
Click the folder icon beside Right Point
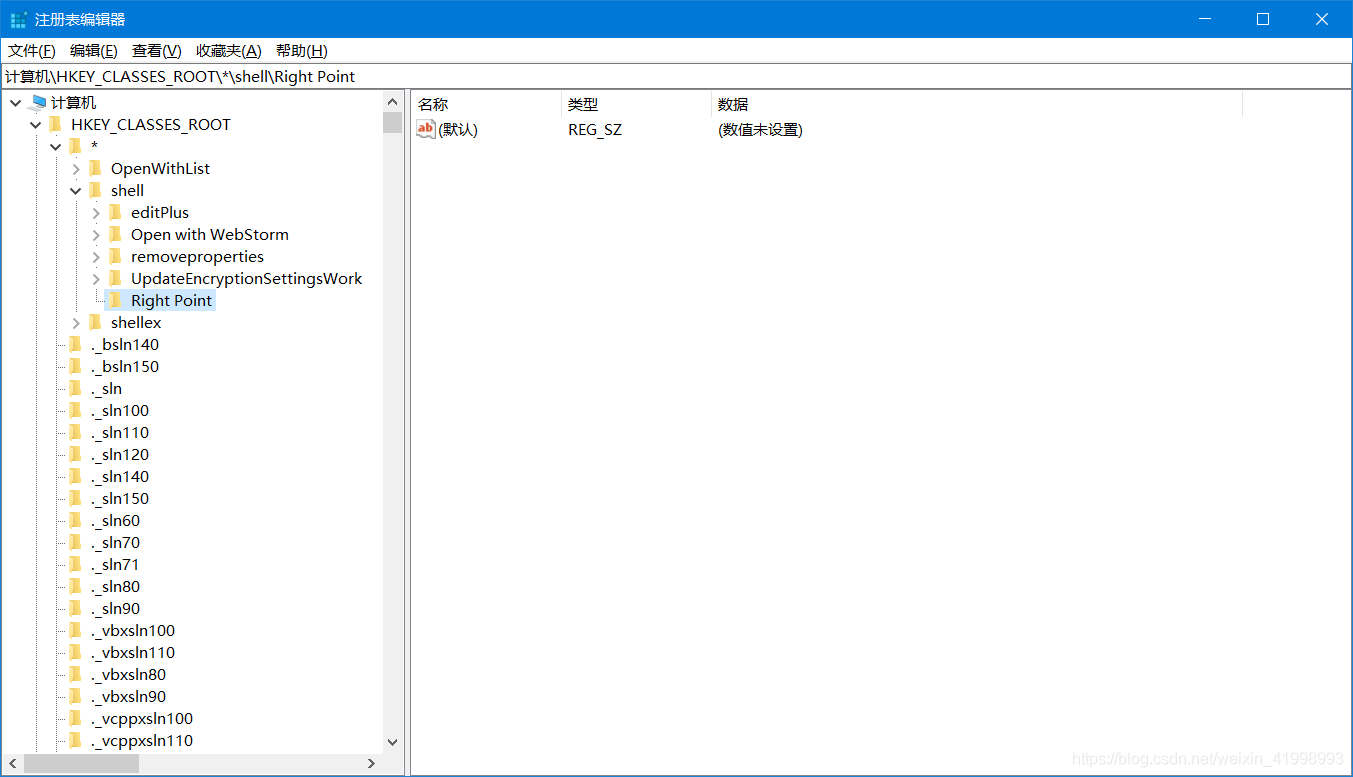[x=115, y=300]
